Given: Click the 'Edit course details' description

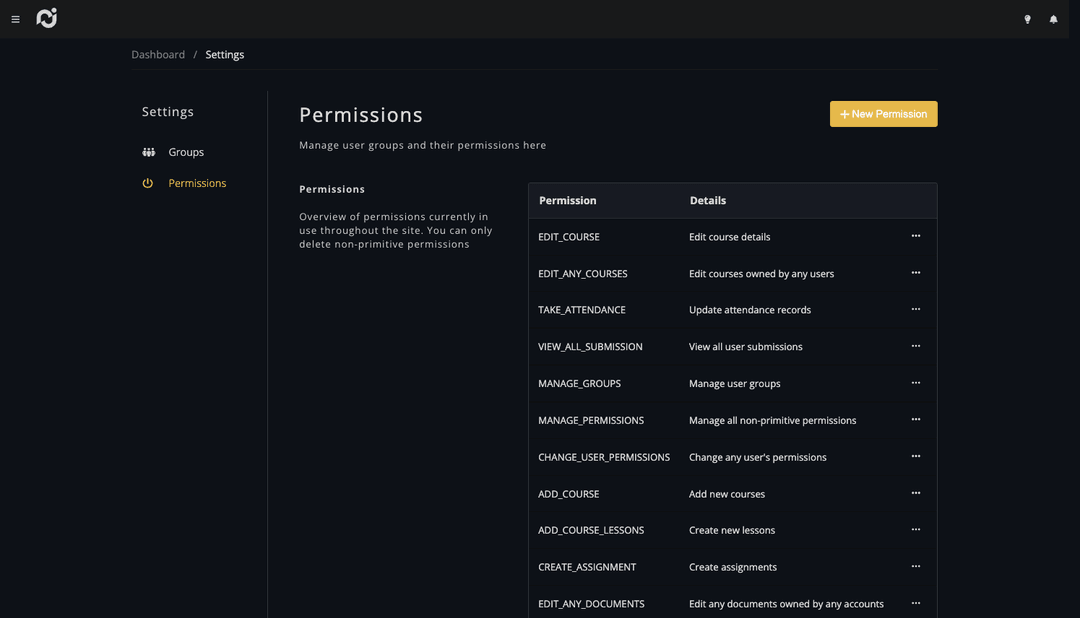Looking at the screenshot, I should [729, 237].
